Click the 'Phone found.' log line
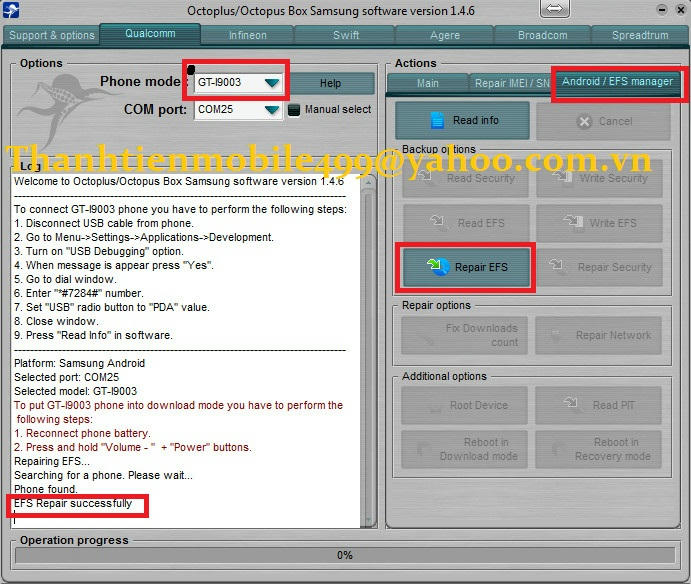691x584 pixels. [46, 489]
